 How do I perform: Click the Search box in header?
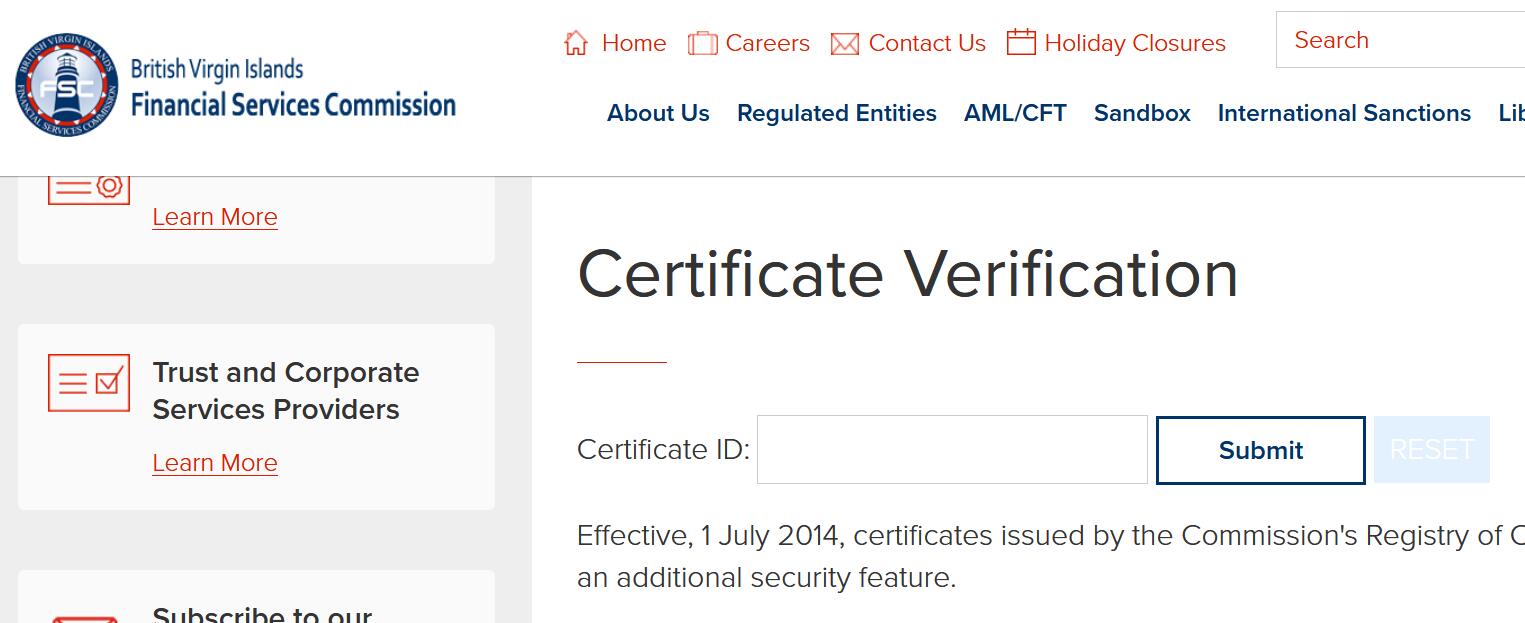click(x=1400, y=40)
